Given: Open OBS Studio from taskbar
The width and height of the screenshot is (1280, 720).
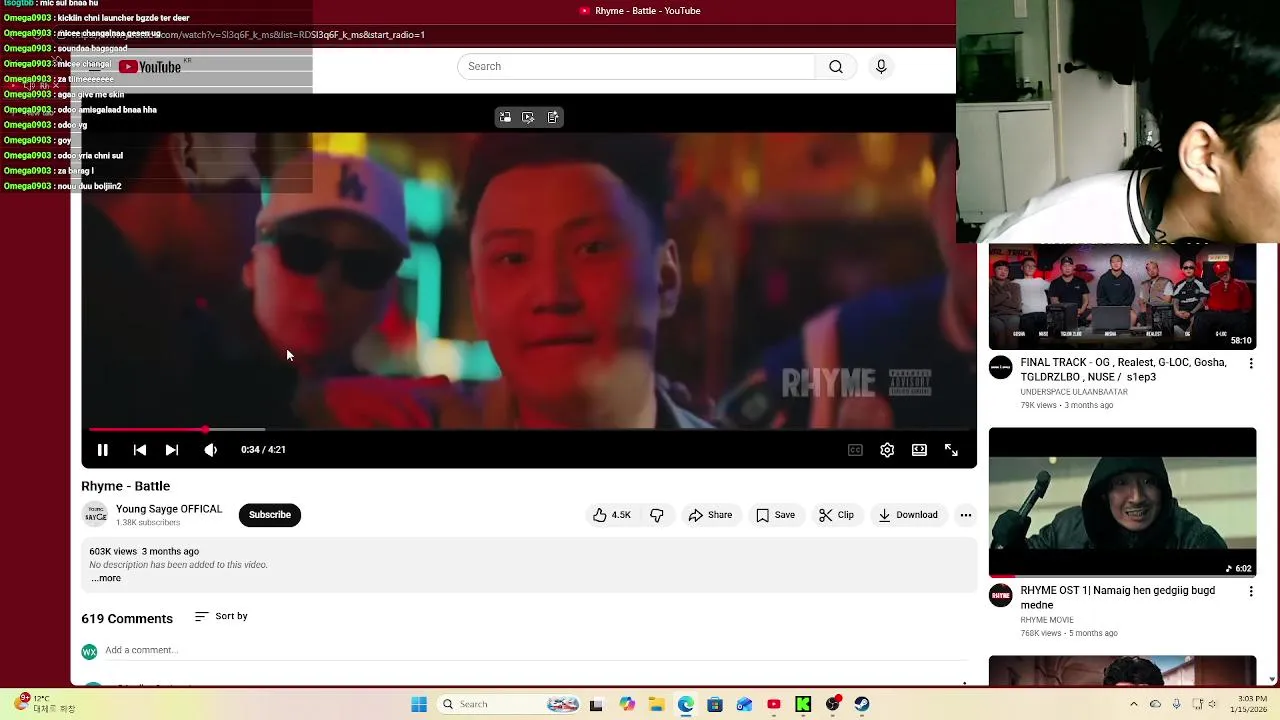Looking at the screenshot, I should coord(833,704).
